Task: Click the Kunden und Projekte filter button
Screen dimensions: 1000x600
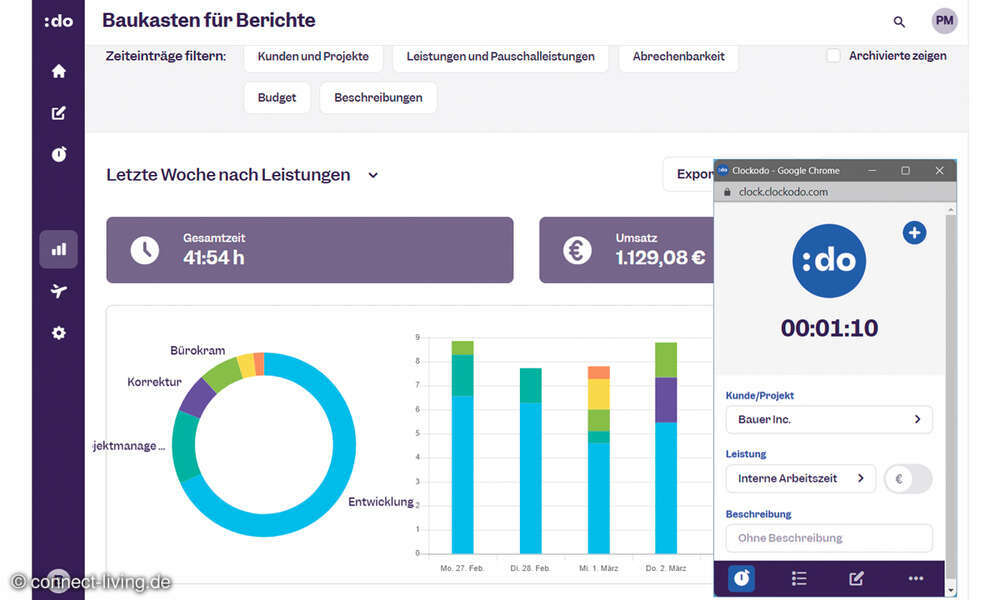Action: coord(313,56)
